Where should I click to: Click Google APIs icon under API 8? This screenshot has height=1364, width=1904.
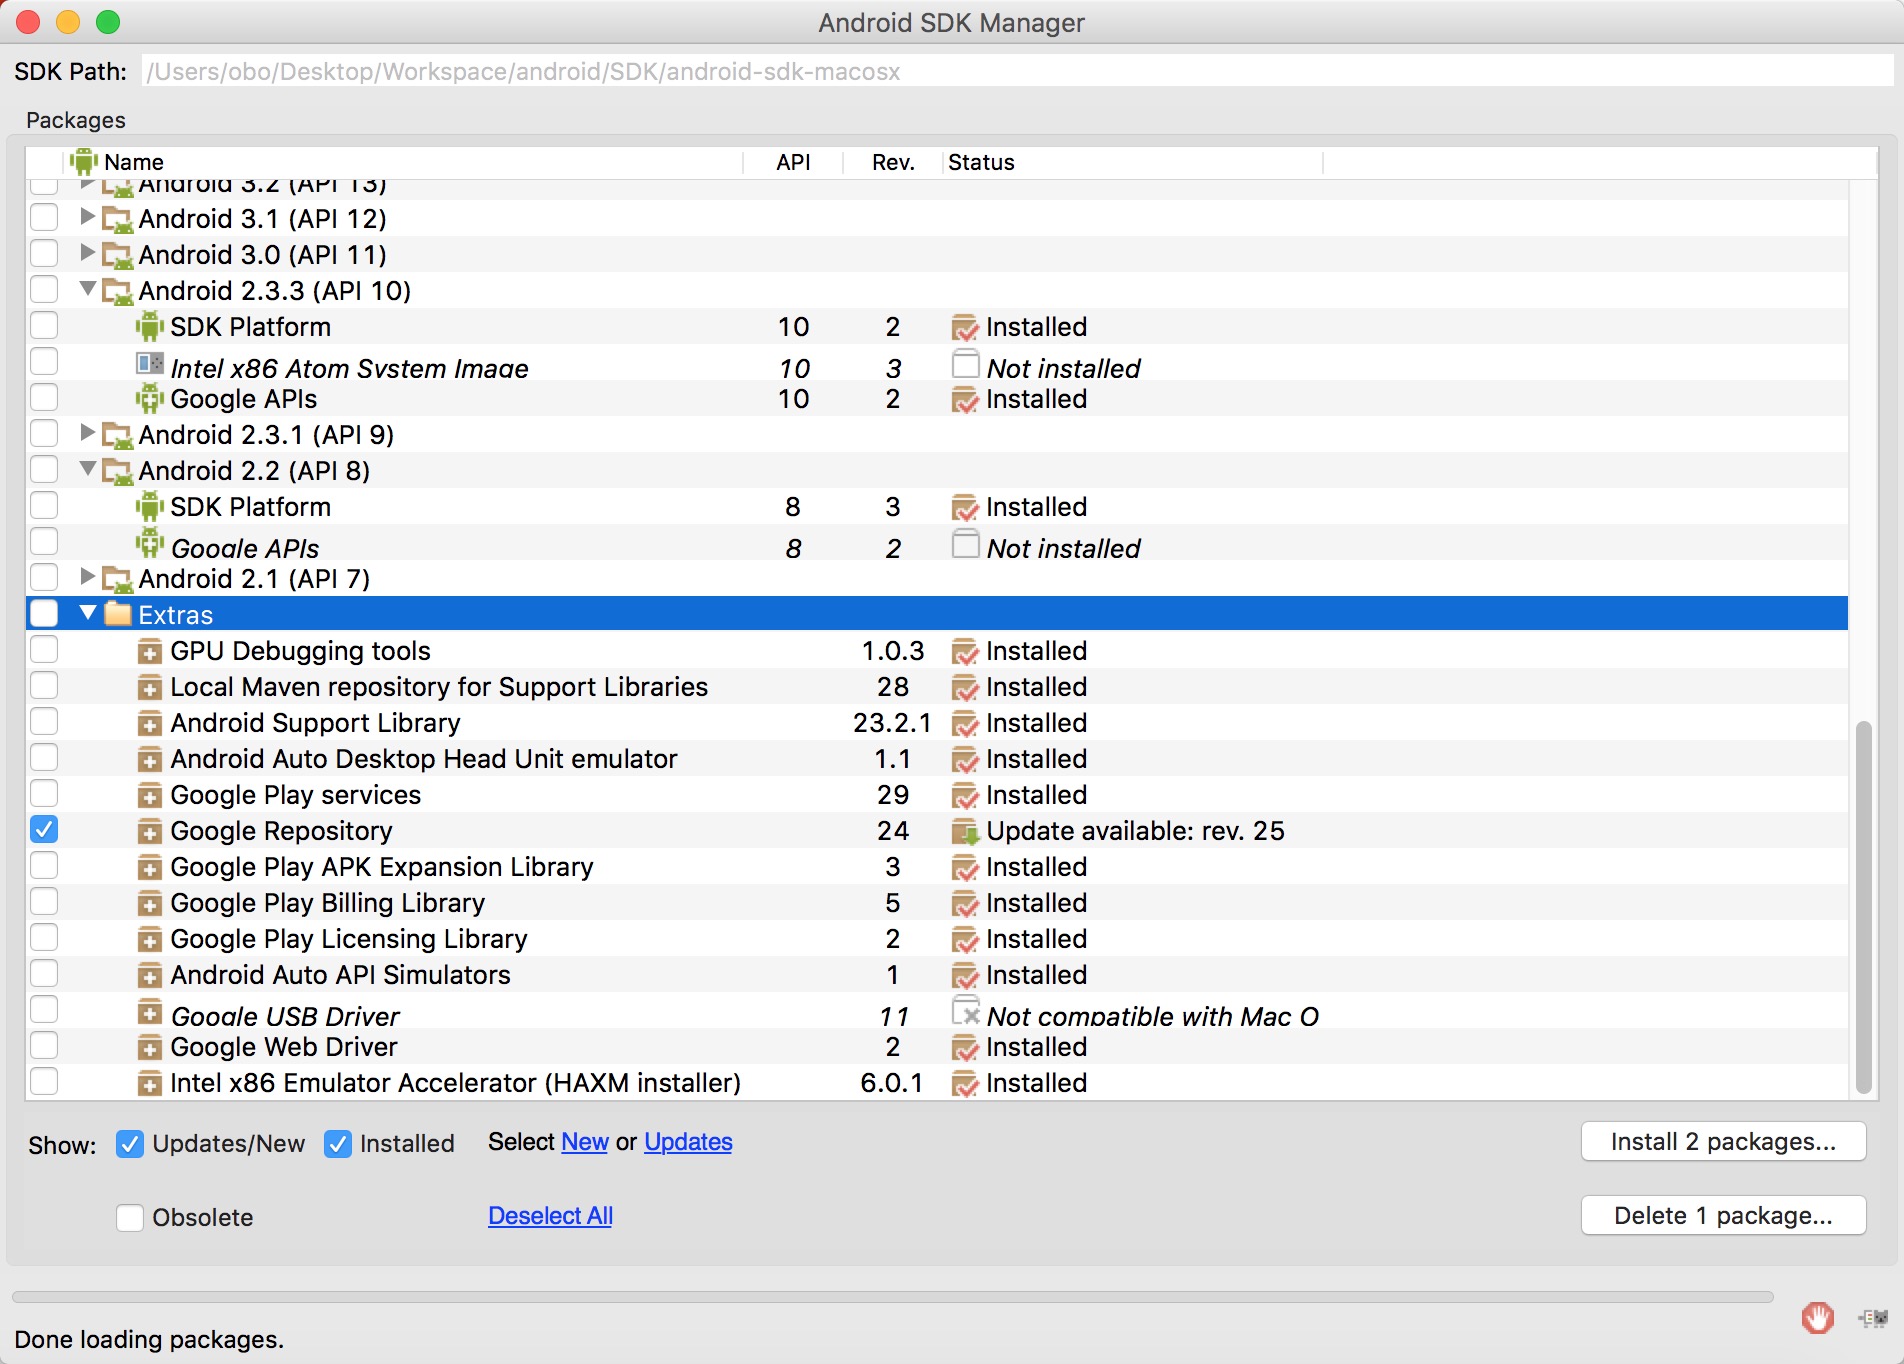coord(149,543)
